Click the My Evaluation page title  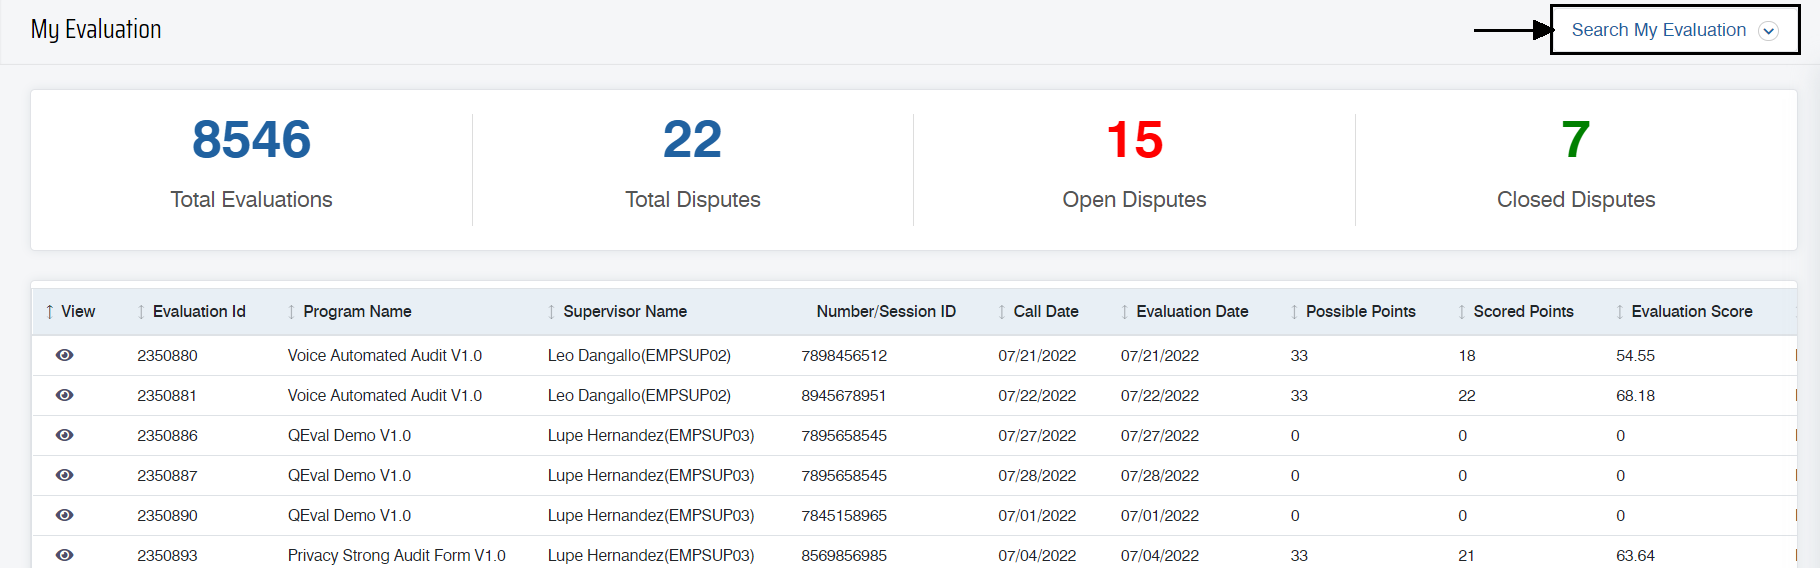click(x=96, y=30)
